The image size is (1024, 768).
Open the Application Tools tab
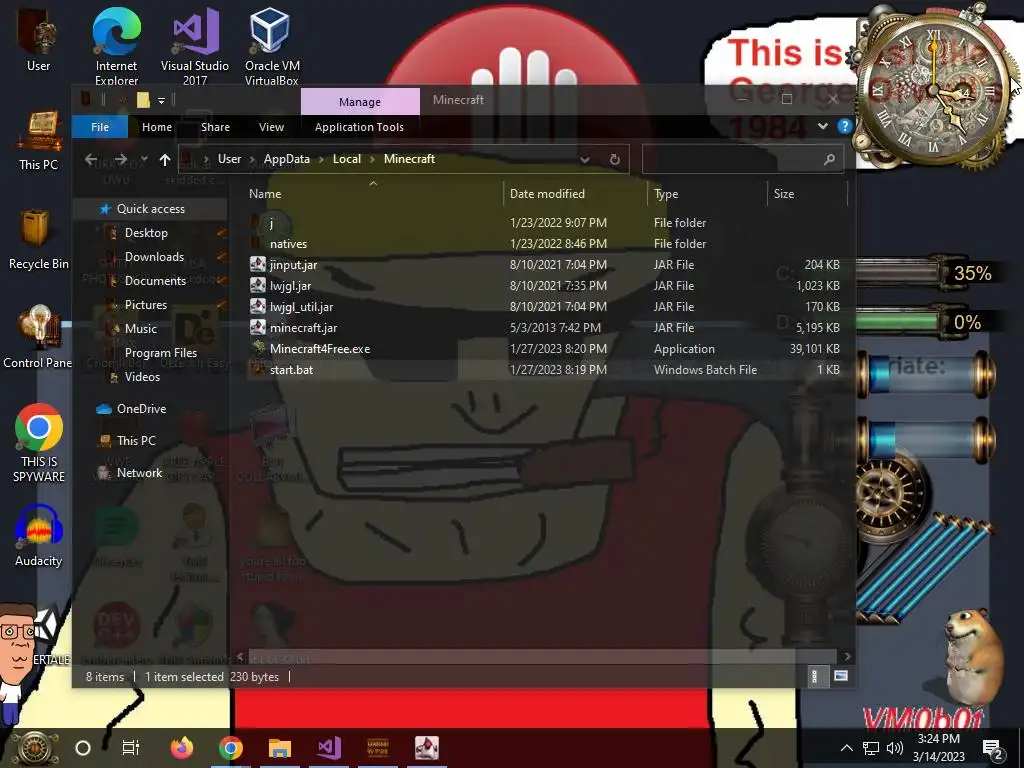tap(359, 127)
